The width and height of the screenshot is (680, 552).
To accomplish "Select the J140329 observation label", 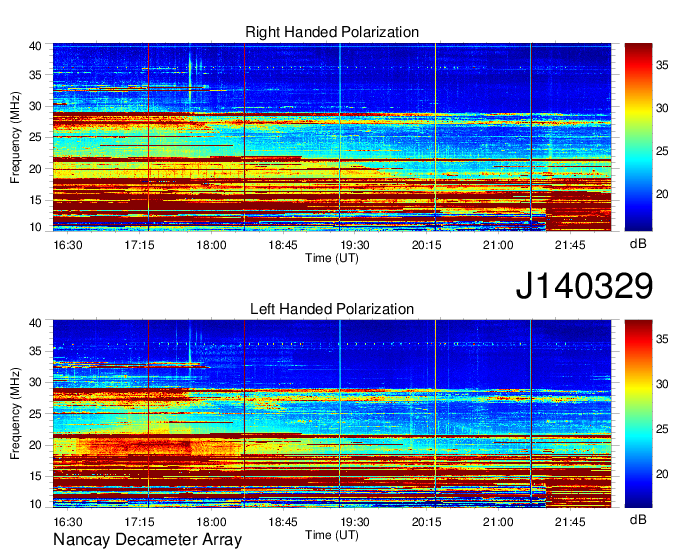I will tap(584, 286).
